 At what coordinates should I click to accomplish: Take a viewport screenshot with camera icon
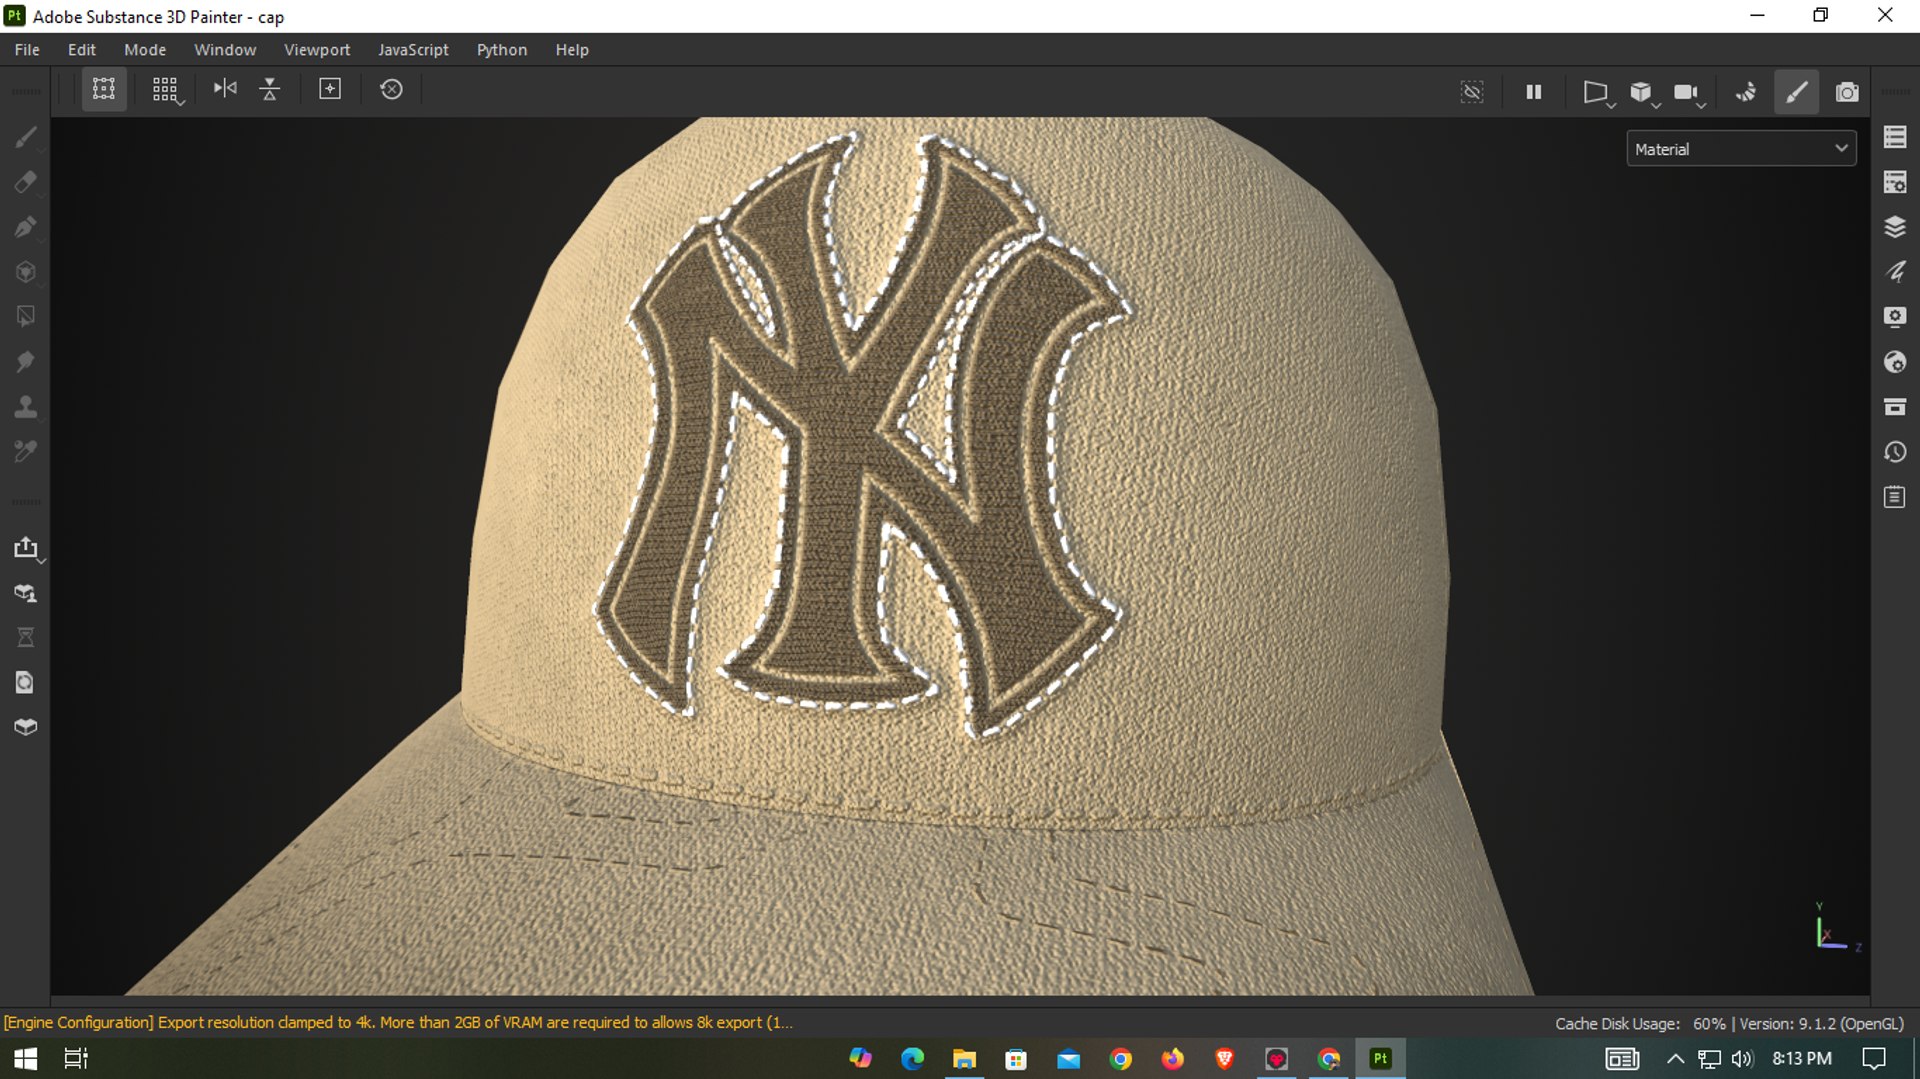click(x=1847, y=92)
